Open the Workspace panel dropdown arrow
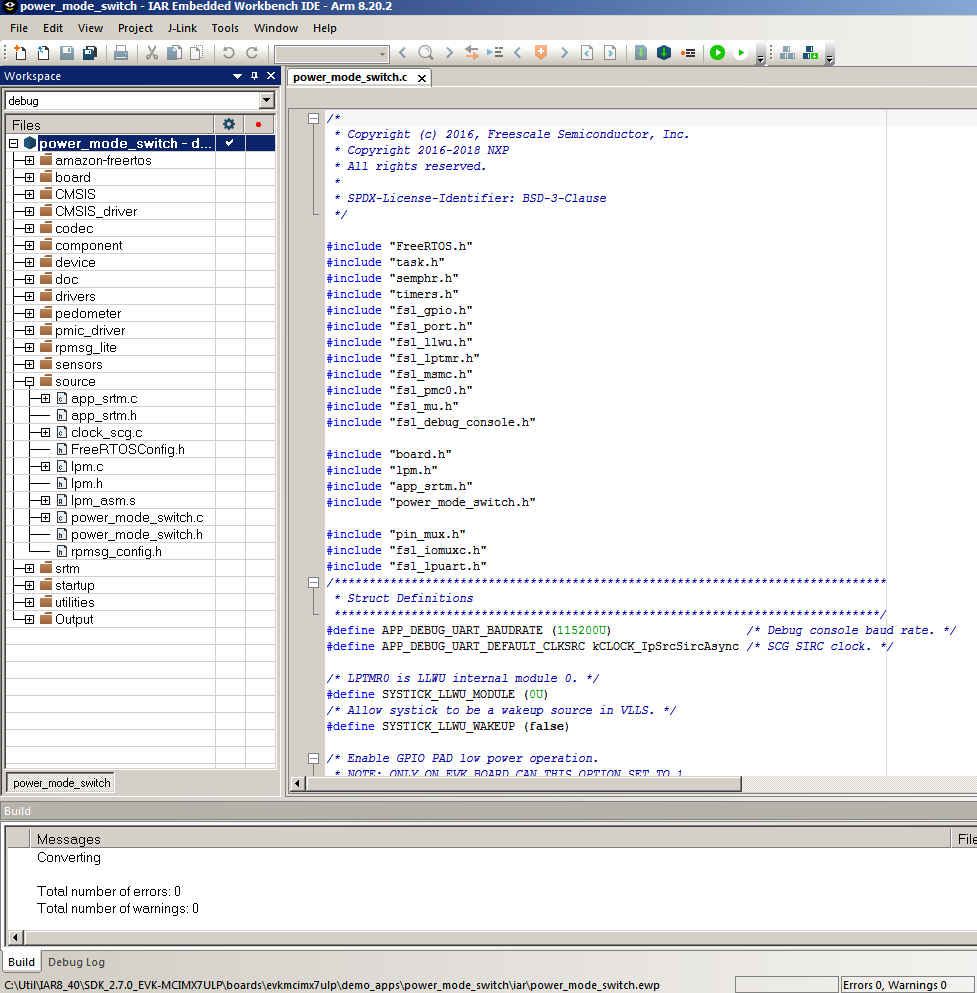977x993 pixels. pos(237,76)
